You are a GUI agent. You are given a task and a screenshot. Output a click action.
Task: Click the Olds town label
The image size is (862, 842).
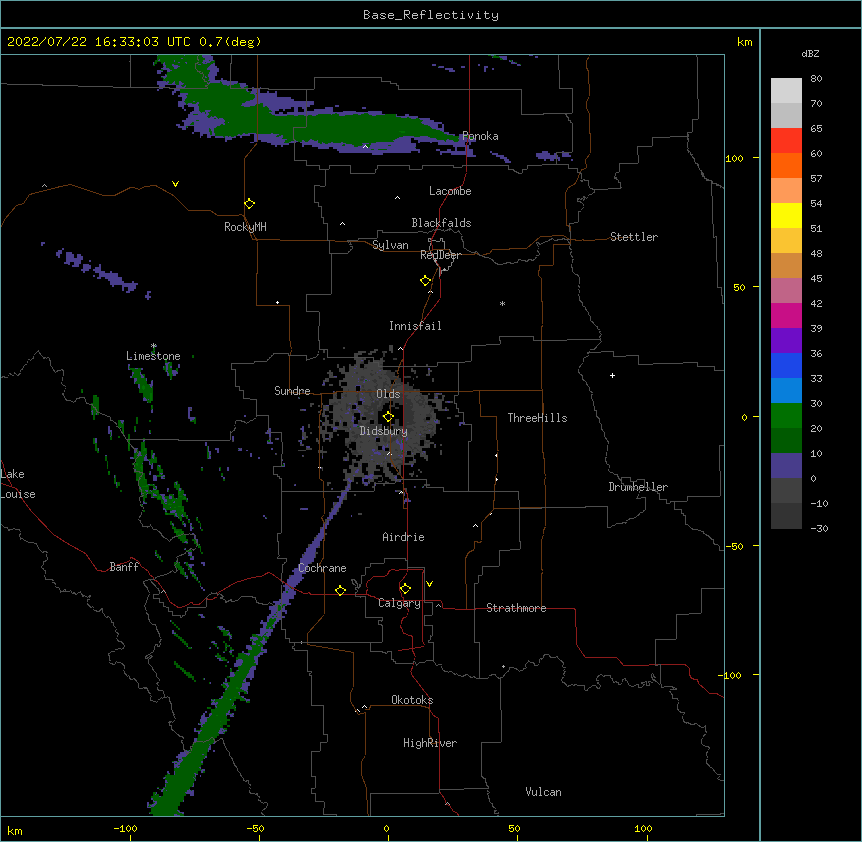388,394
